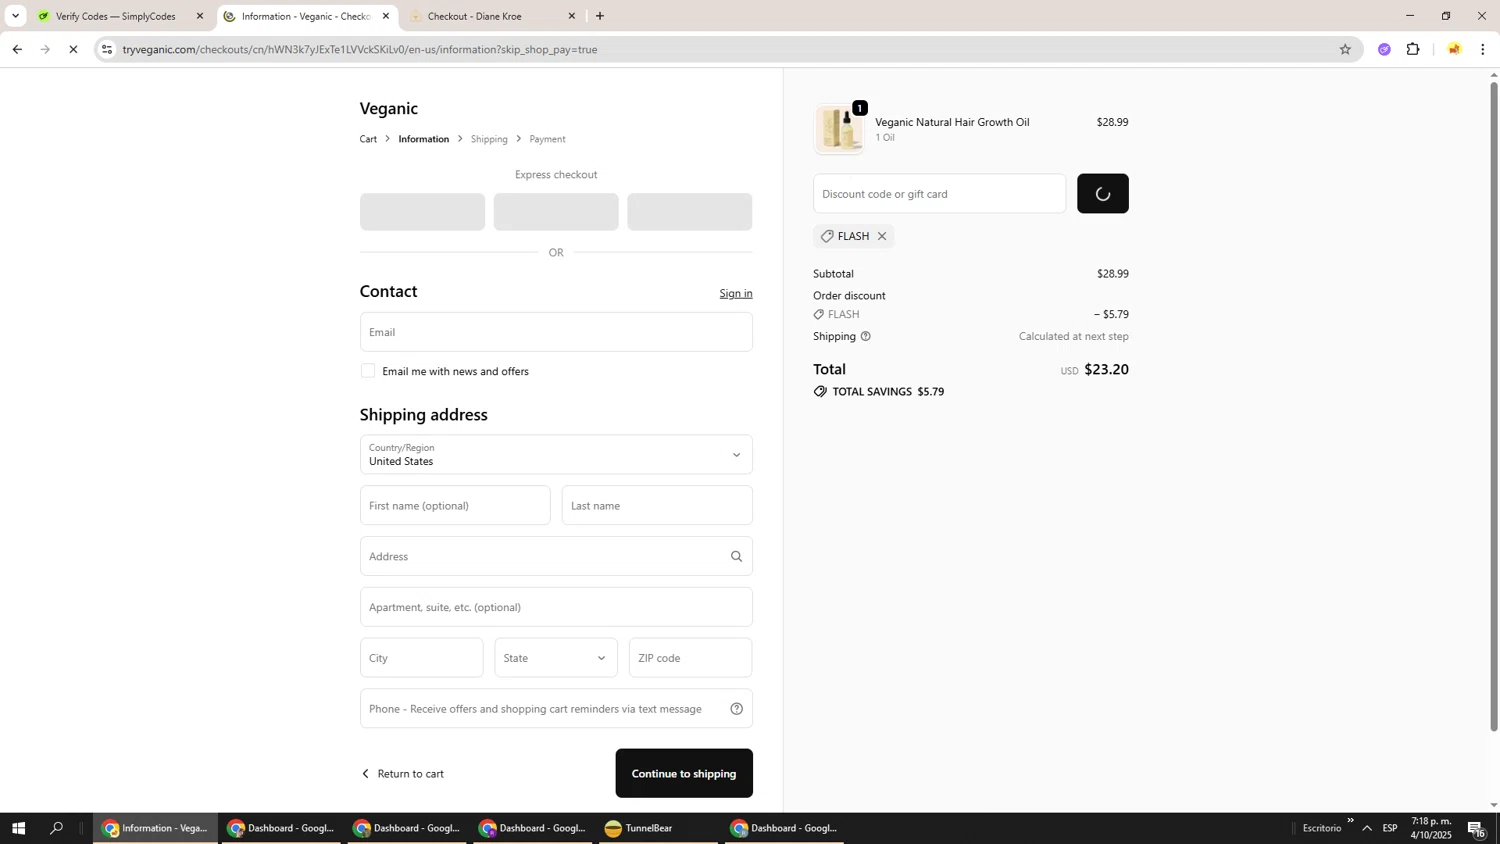Open Windows taskbar search

tap(56, 828)
